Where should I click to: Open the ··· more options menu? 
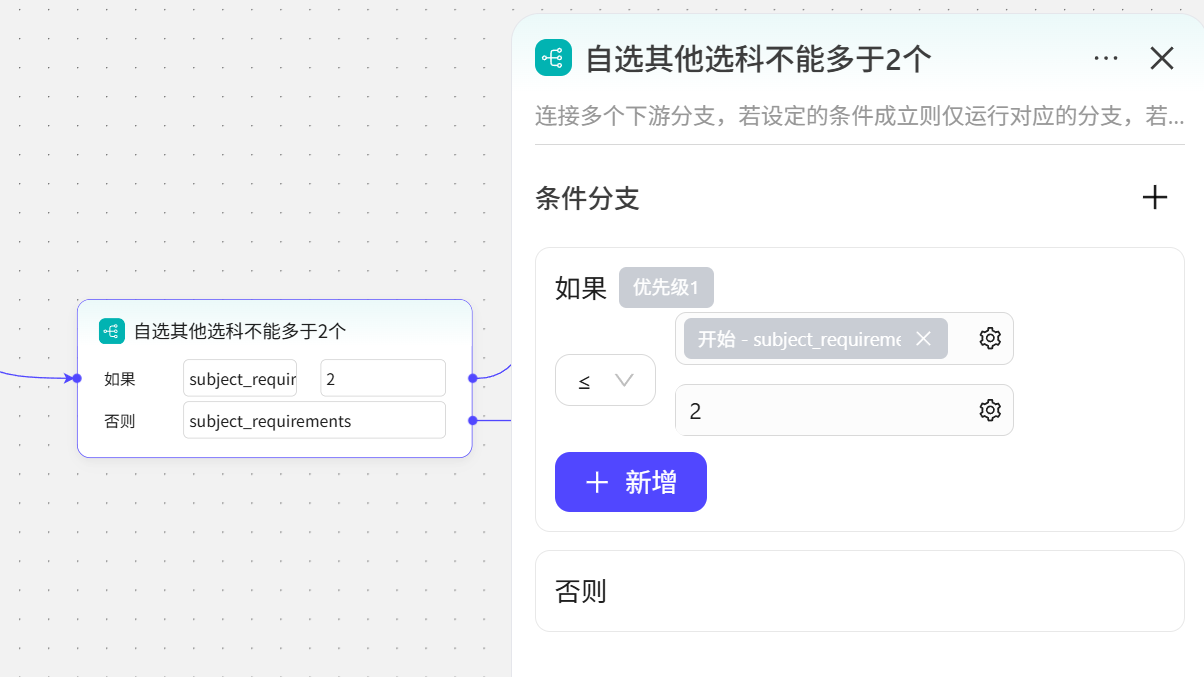(x=1106, y=58)
